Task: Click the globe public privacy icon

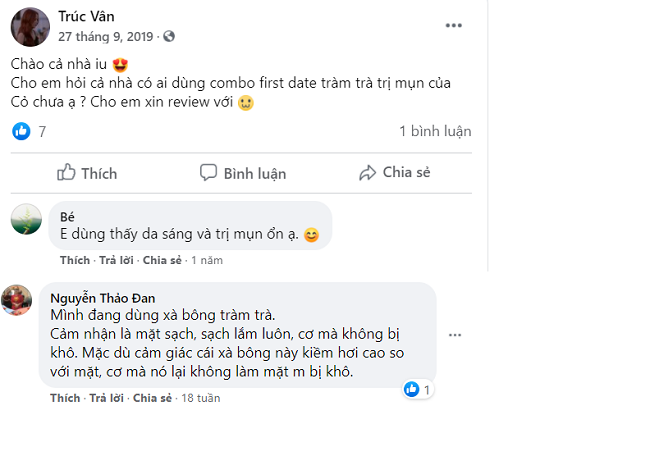Action: (x=169, y=36)
